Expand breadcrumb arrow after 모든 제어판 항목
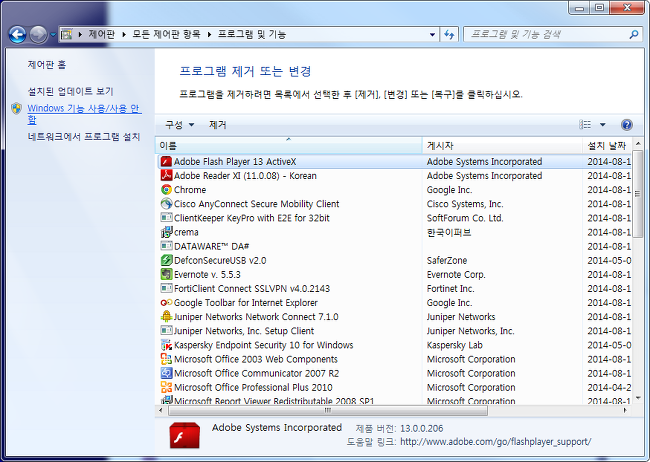This screenshot has height=462, width=650. [209, 34]
